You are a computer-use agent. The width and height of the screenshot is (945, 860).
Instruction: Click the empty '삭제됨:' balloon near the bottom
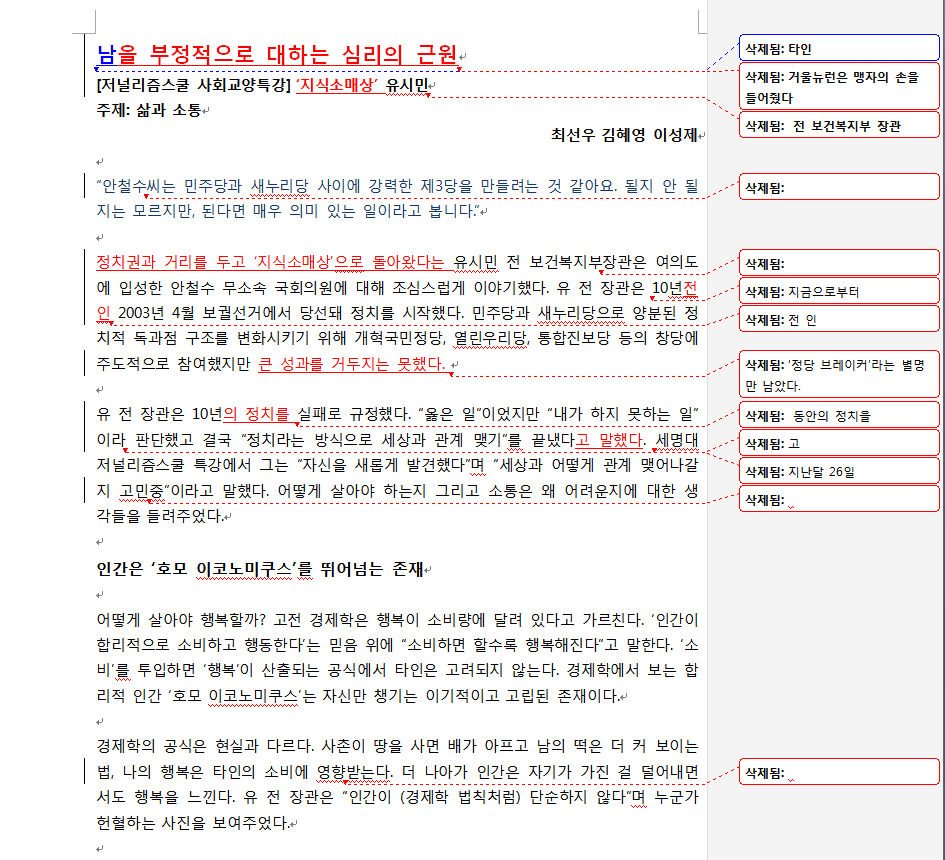coord(838,771)
